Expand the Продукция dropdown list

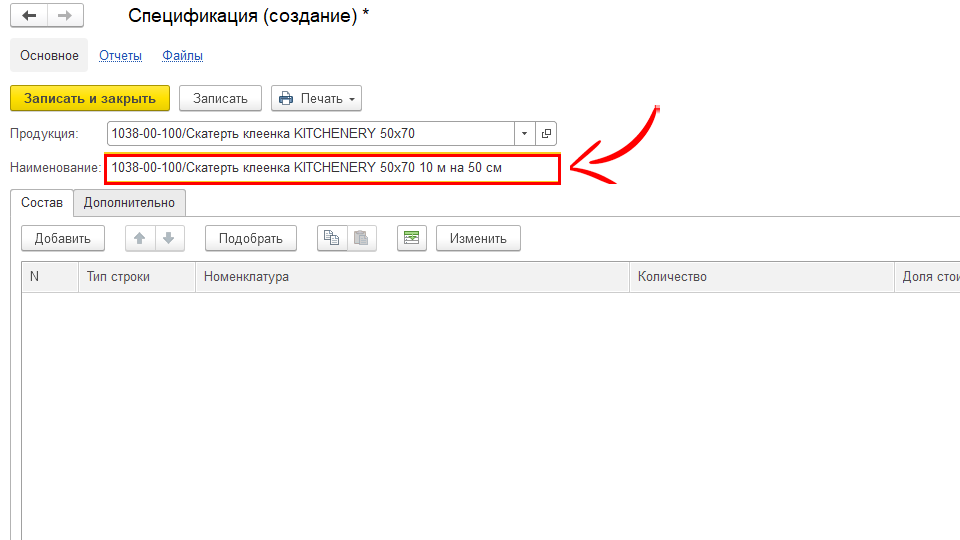pyautogui.click(x=525, y=133)
